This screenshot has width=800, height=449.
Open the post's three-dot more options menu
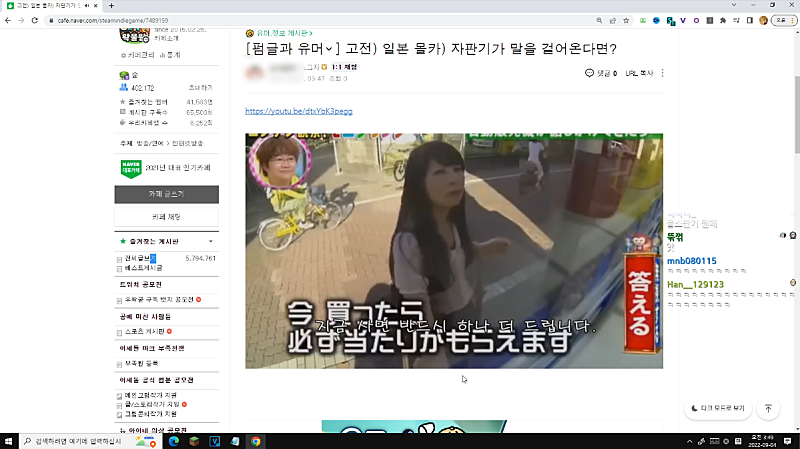click(x=662, y=73)
